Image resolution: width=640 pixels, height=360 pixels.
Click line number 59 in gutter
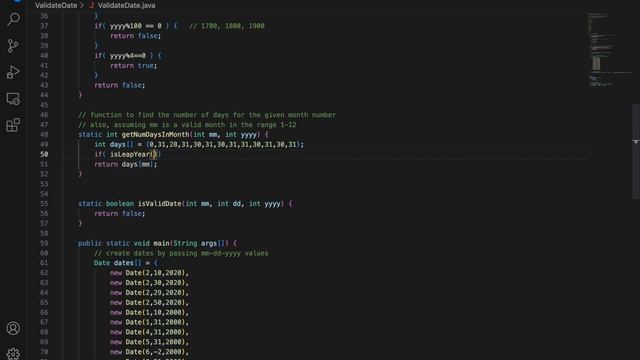pyautogui.click(x=44, y=243)
